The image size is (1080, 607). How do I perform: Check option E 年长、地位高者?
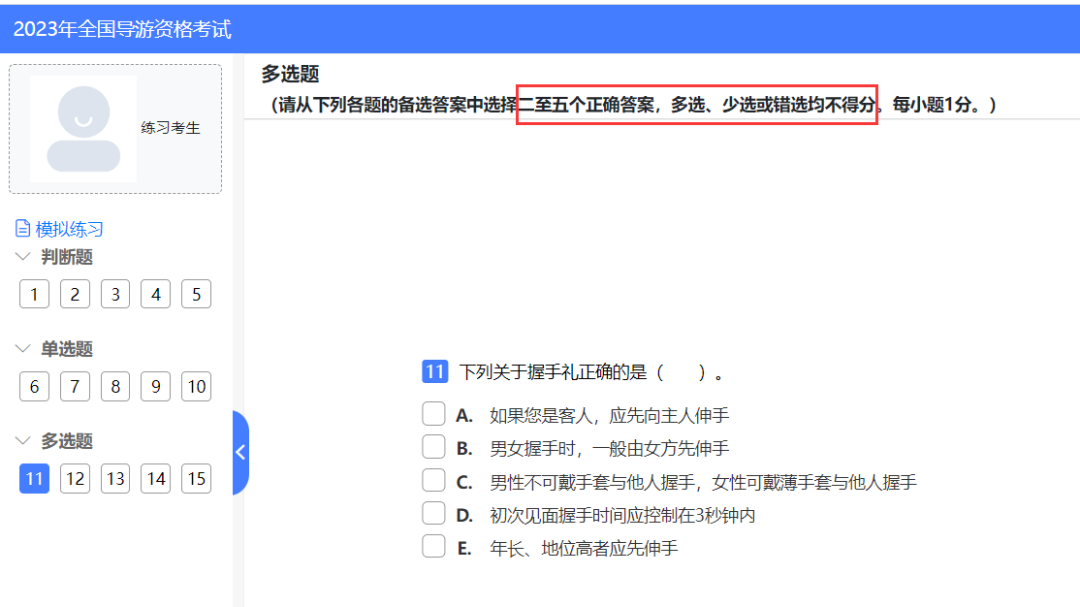click(x=433, y=546)
